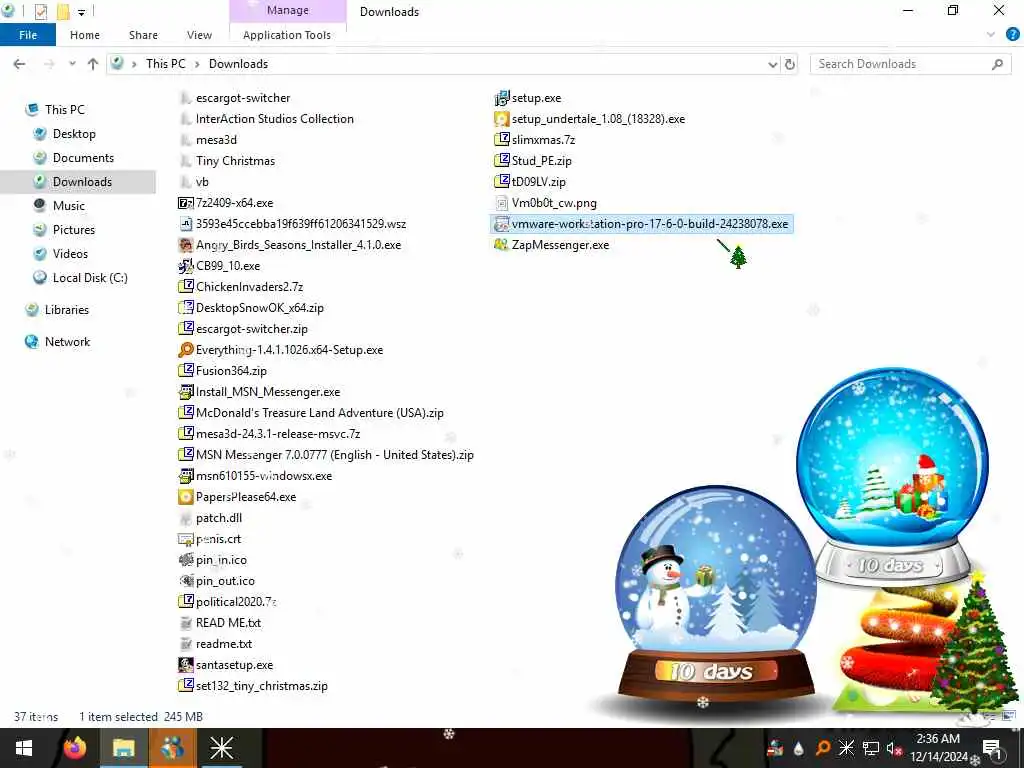Click the setup_undertale_1.08 installer icon
The width and height of the screenshot is (1024, 768).
pos(502,119)
